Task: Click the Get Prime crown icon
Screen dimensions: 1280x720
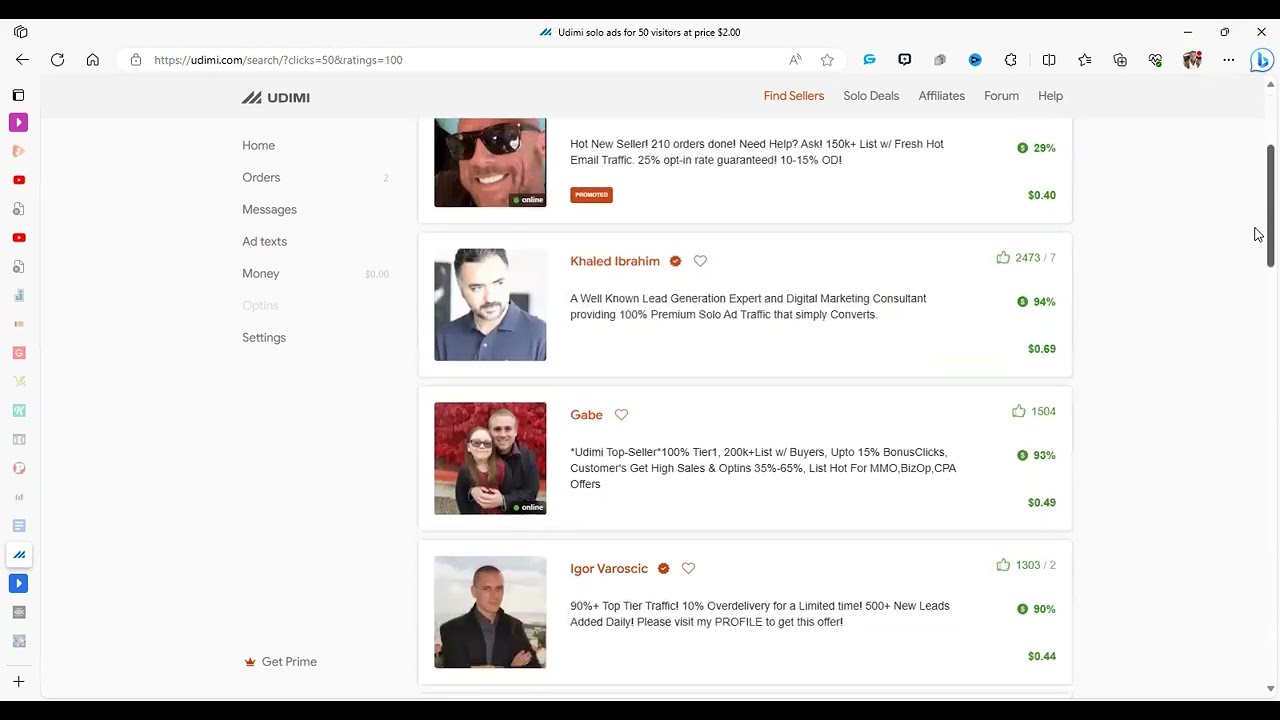Action: pos(250,662)
